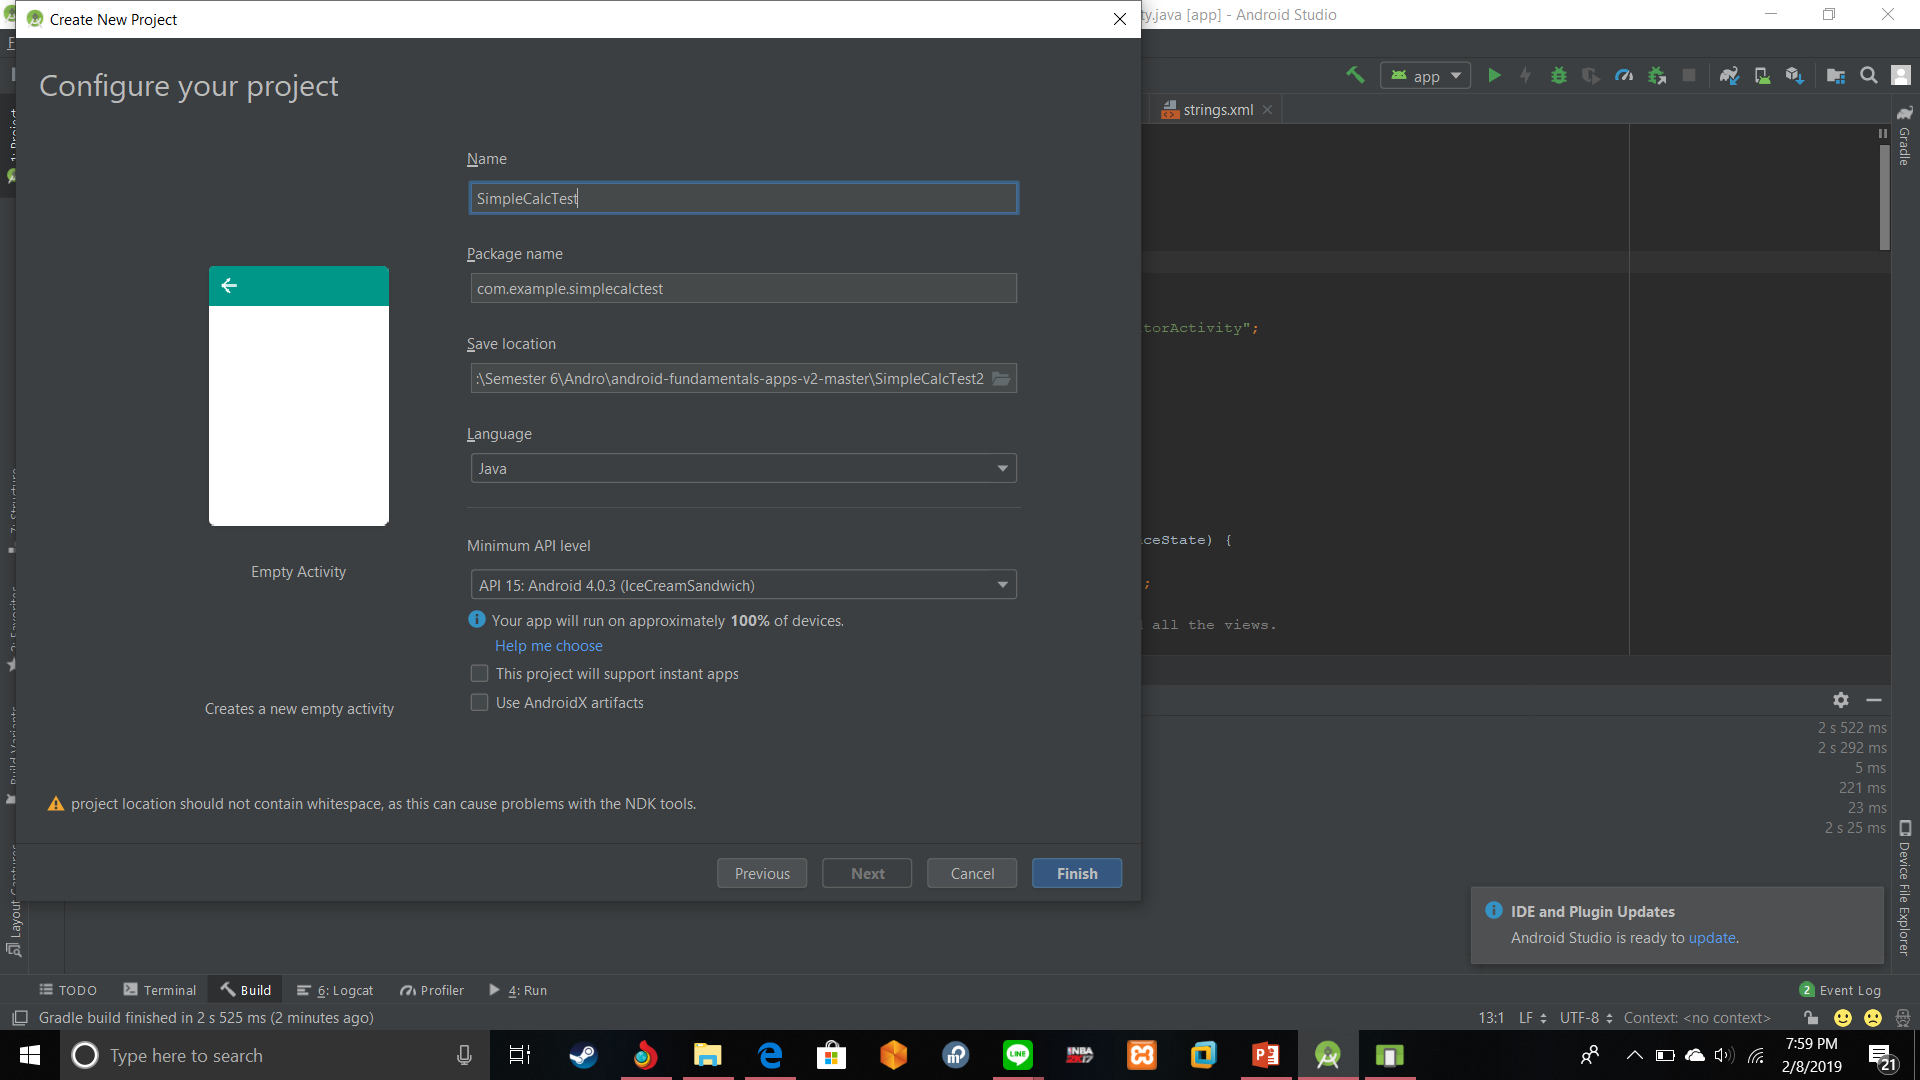Sync project with Gradle files elephant icon
1920x1080 pixels.
1729,75
